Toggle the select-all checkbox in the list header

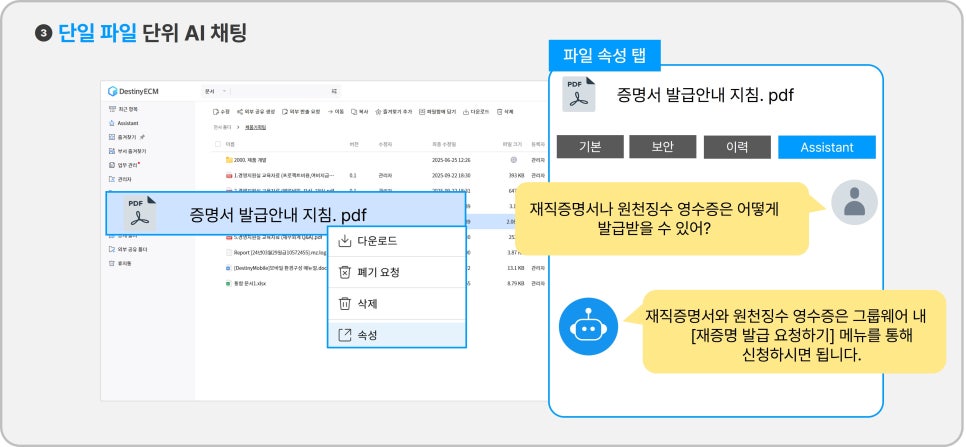coord(217,144)
